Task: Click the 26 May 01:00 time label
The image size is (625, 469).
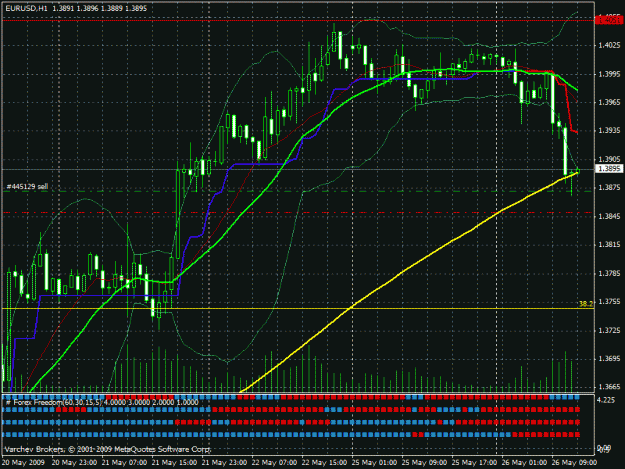Action: coord(524,463)
